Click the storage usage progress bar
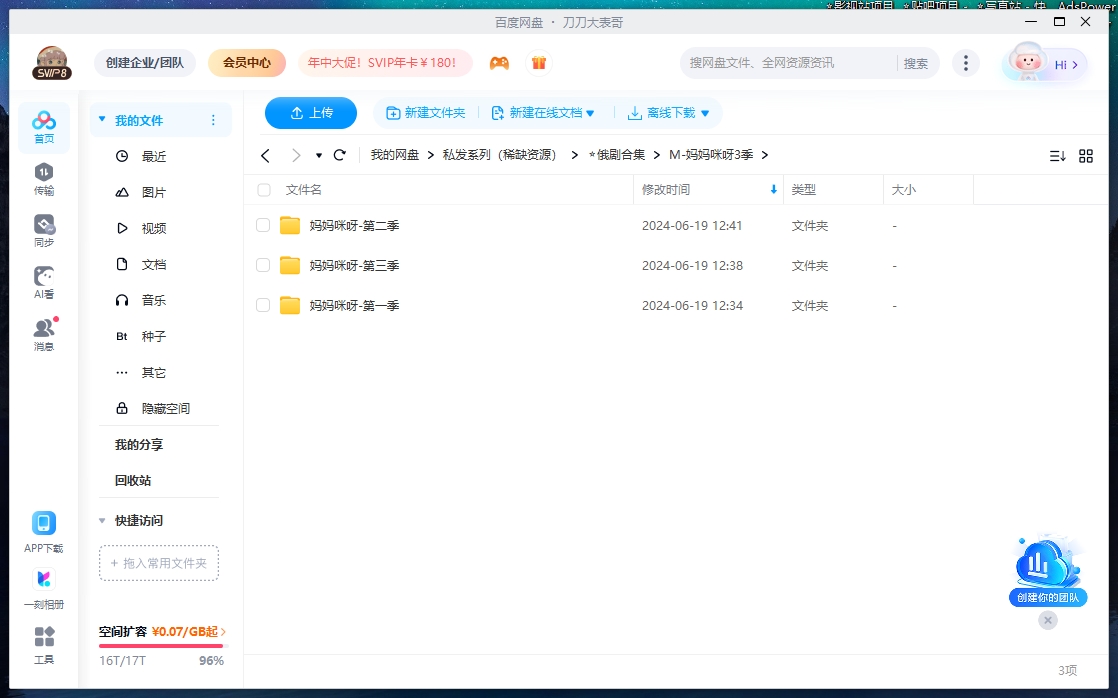This screenshot has height=698, width=1118. coord(160,645)
